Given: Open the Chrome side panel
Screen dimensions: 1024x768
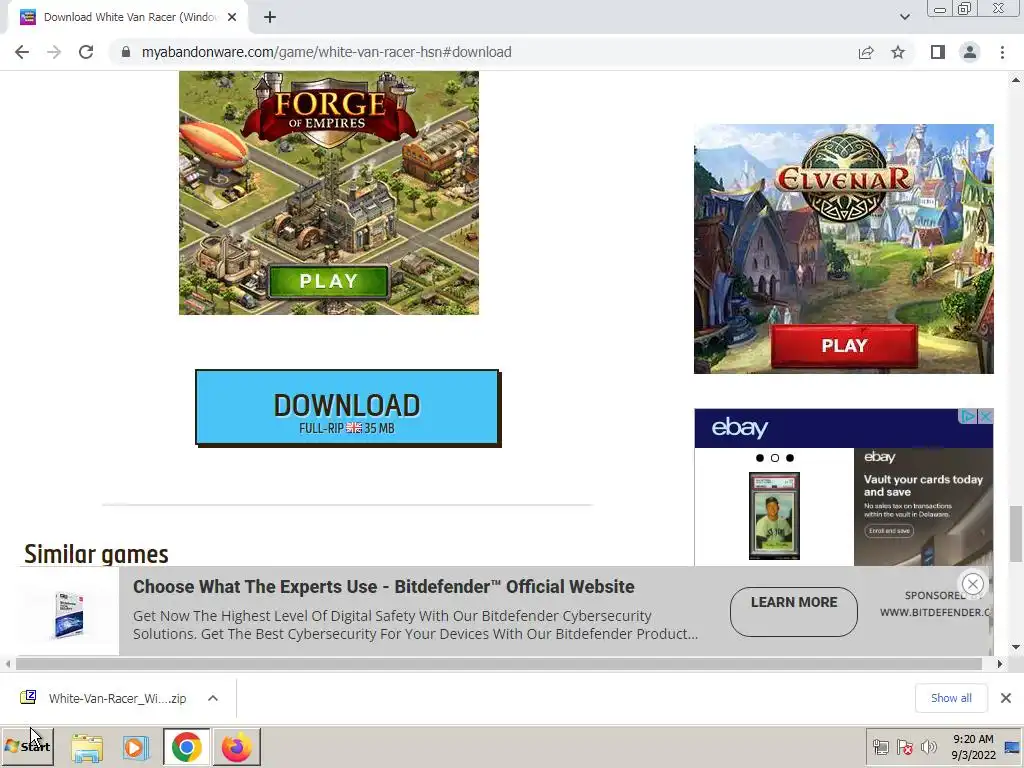Looking at the screenshot, I should (x=938, y=52).
